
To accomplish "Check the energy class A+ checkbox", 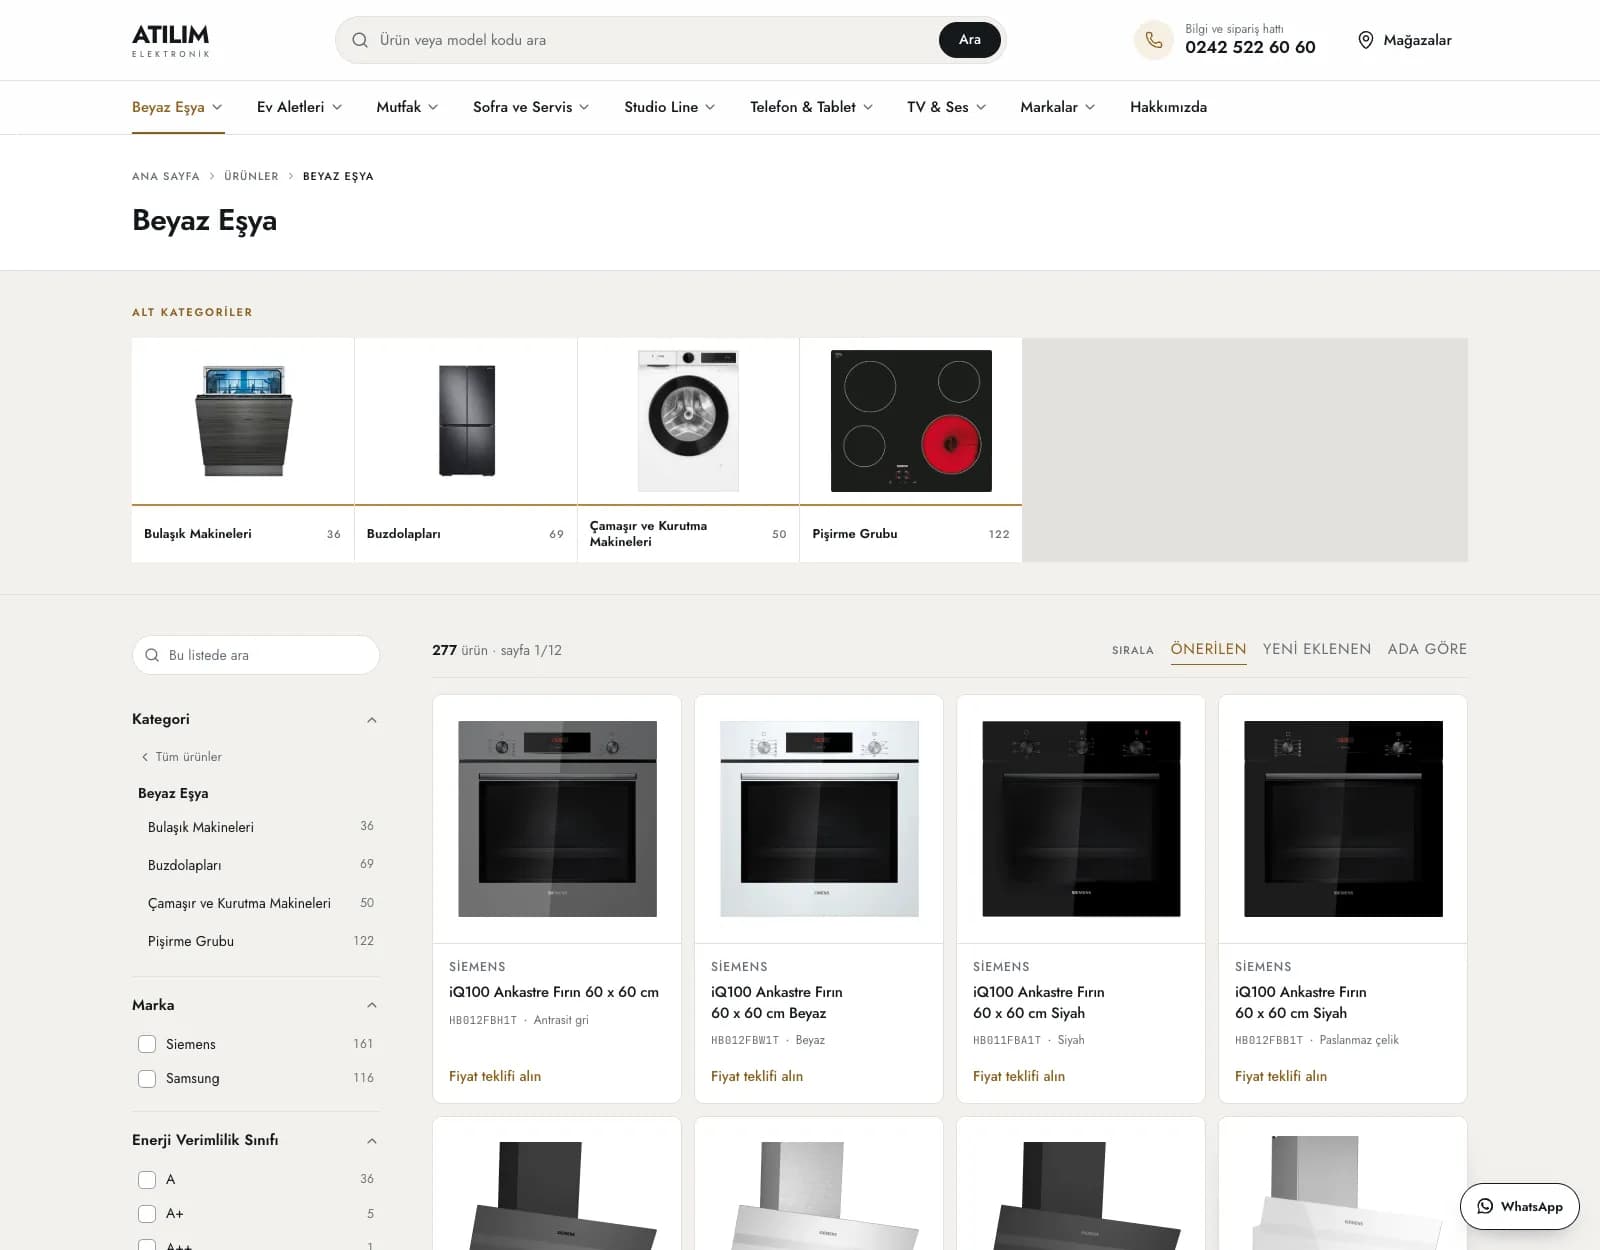I will [147, 1214].
